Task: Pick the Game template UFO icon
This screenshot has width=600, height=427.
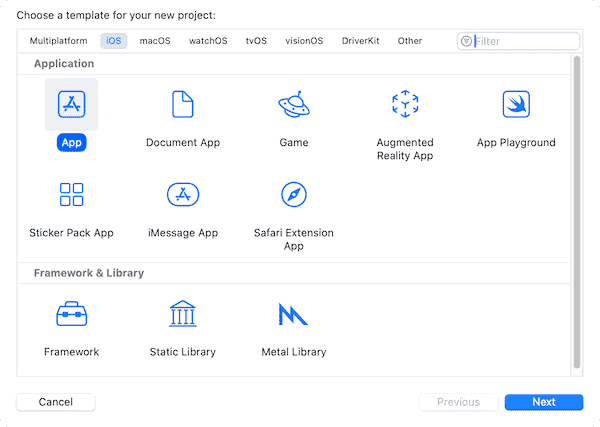Action: [x=293, y=104]
